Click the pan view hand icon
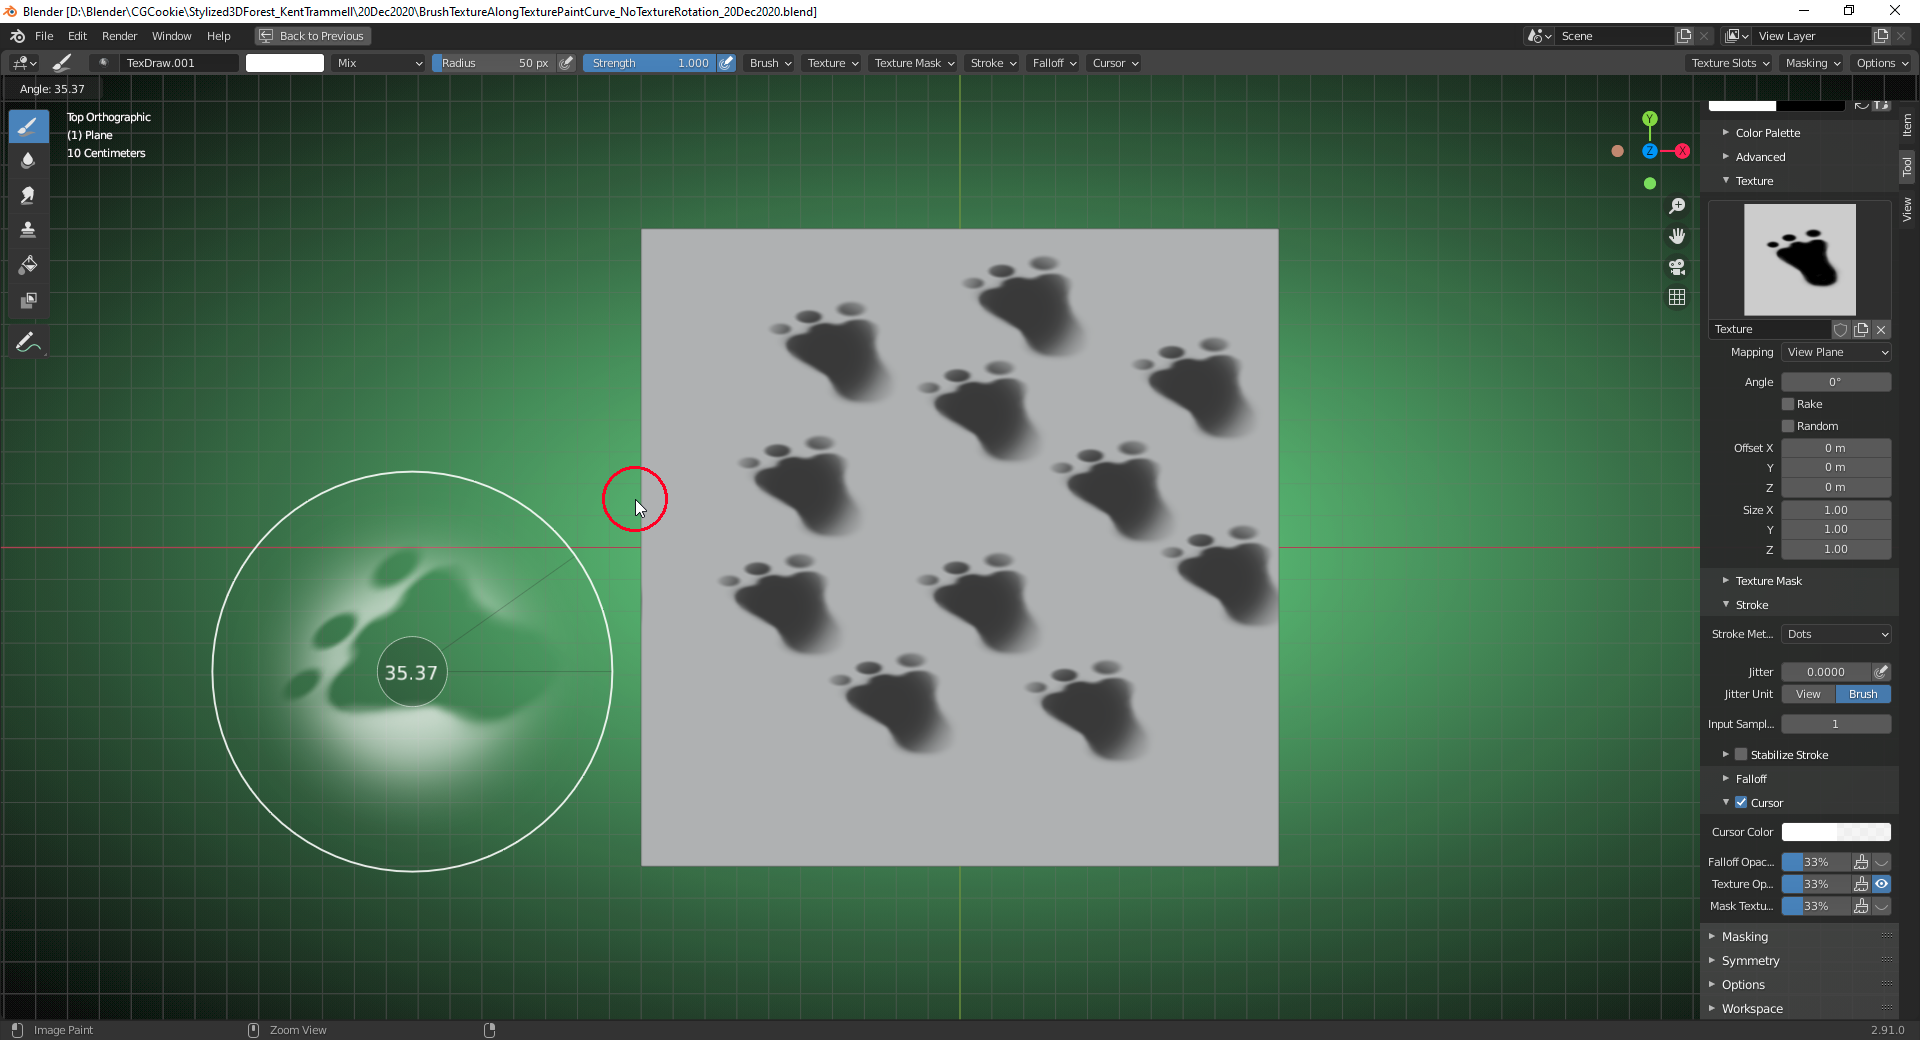Viewport: 1920px width, 1040px height. click(x=1677, y=236)
